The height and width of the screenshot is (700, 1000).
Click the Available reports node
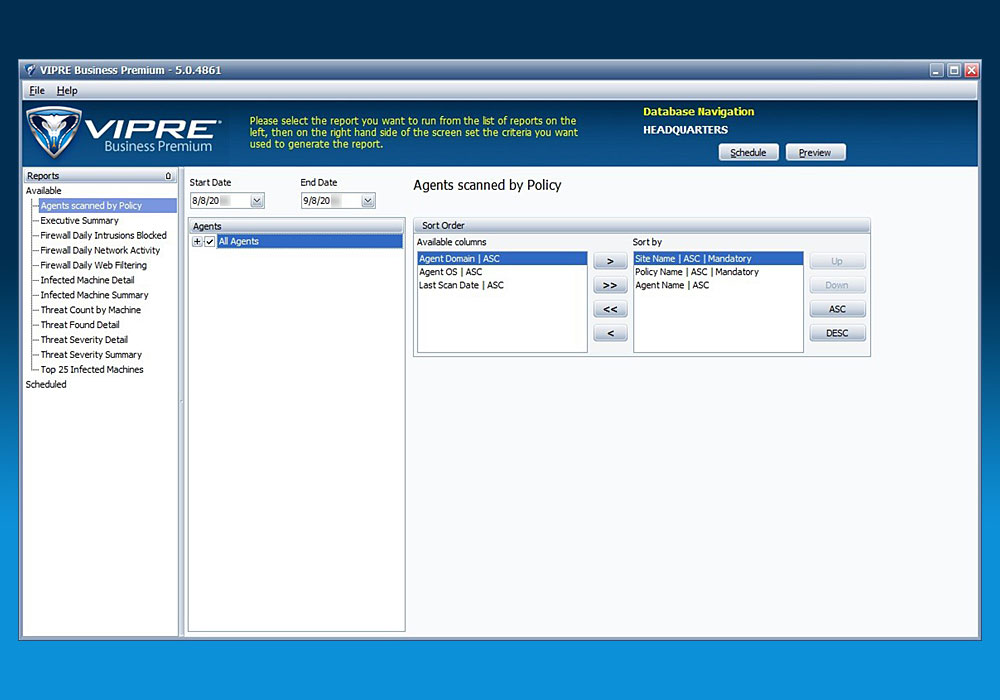(x=43, y=191)
